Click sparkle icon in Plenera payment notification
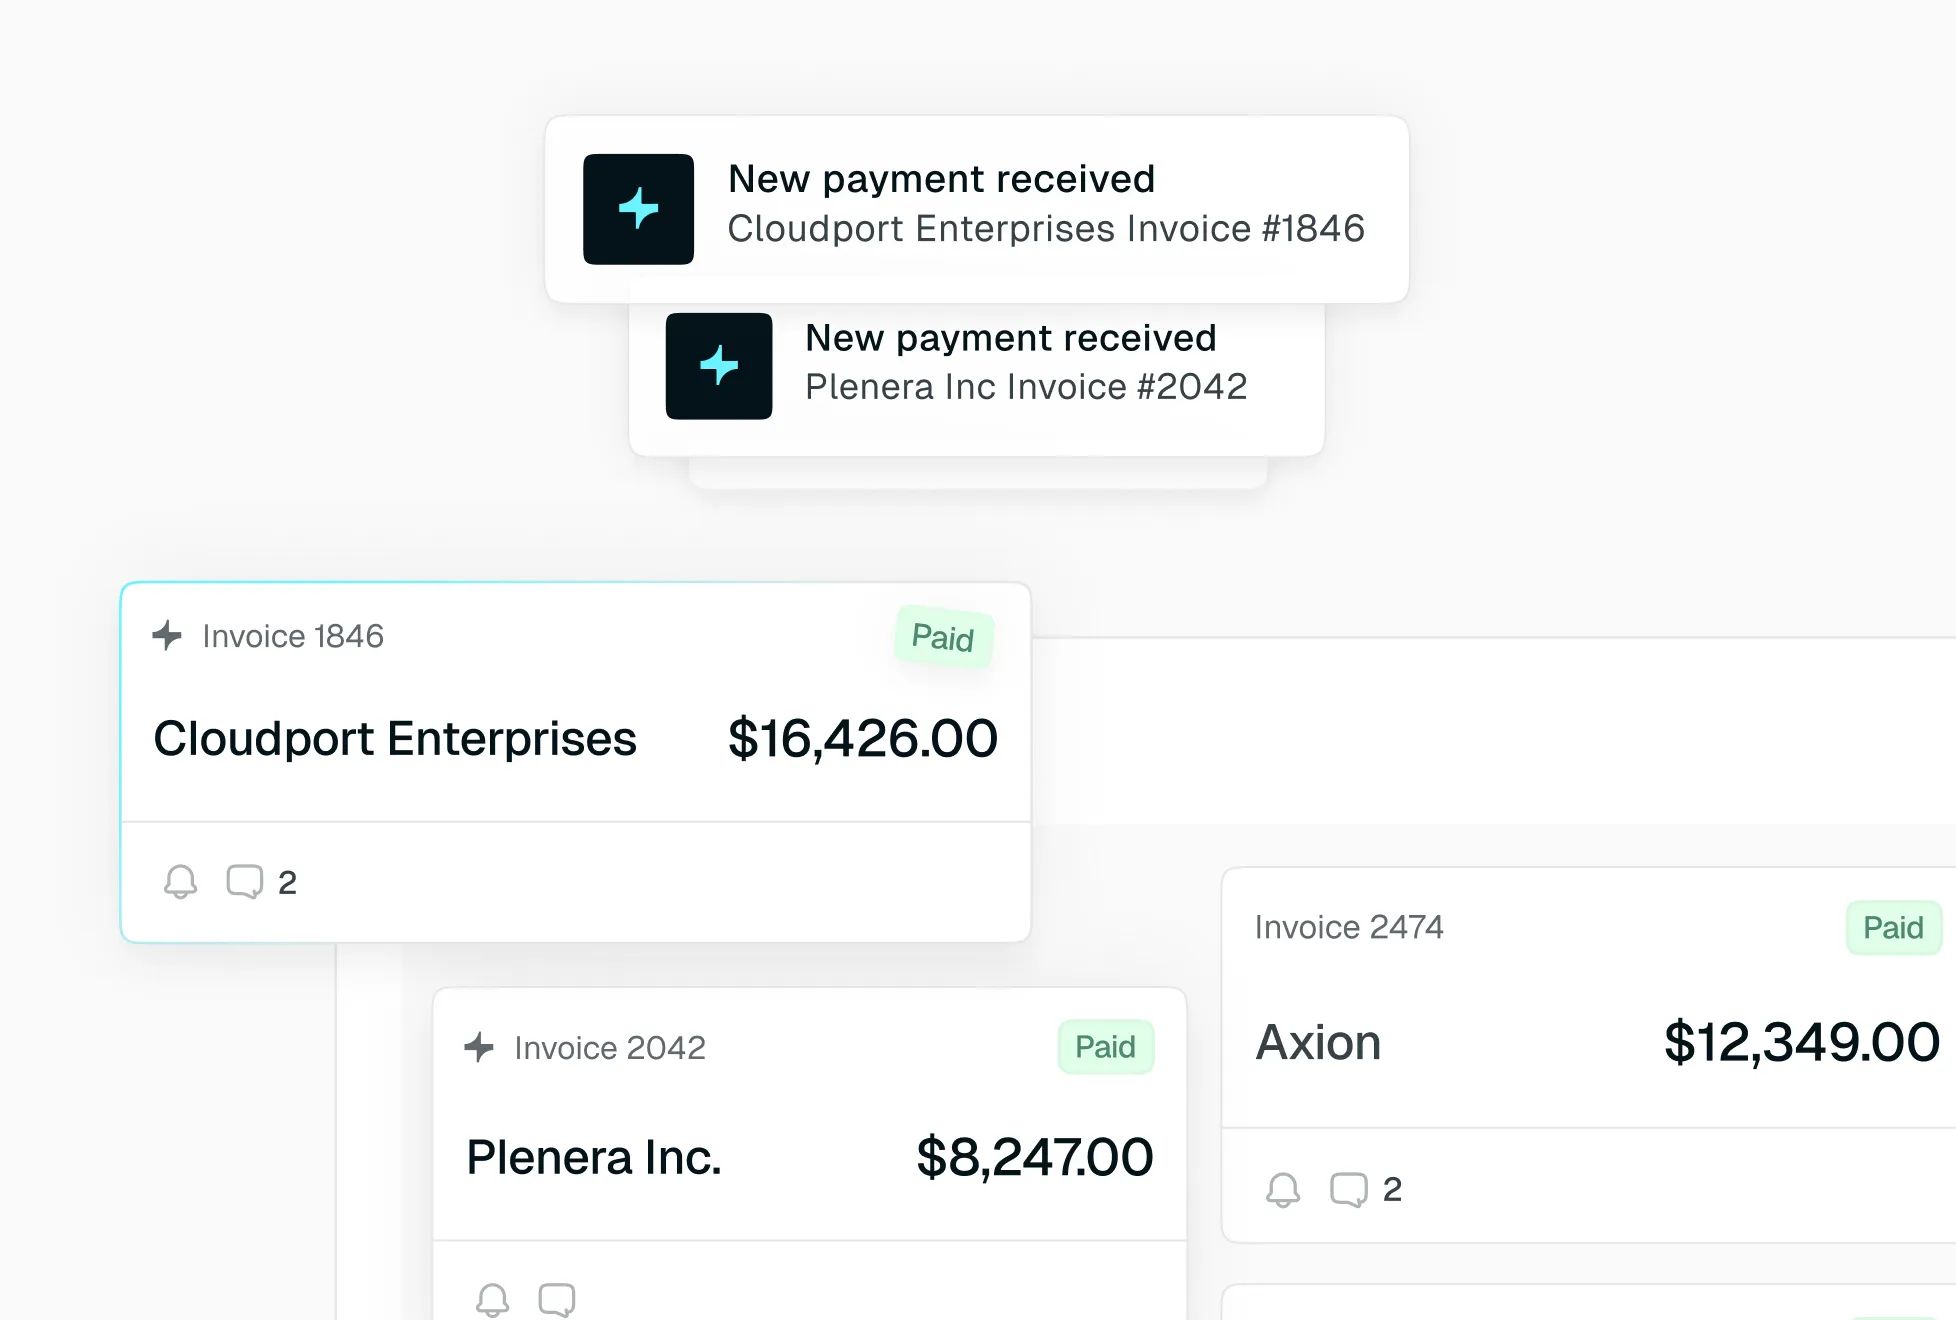The width and height of the screenshot is (1956, 1320). click(719, 366)
